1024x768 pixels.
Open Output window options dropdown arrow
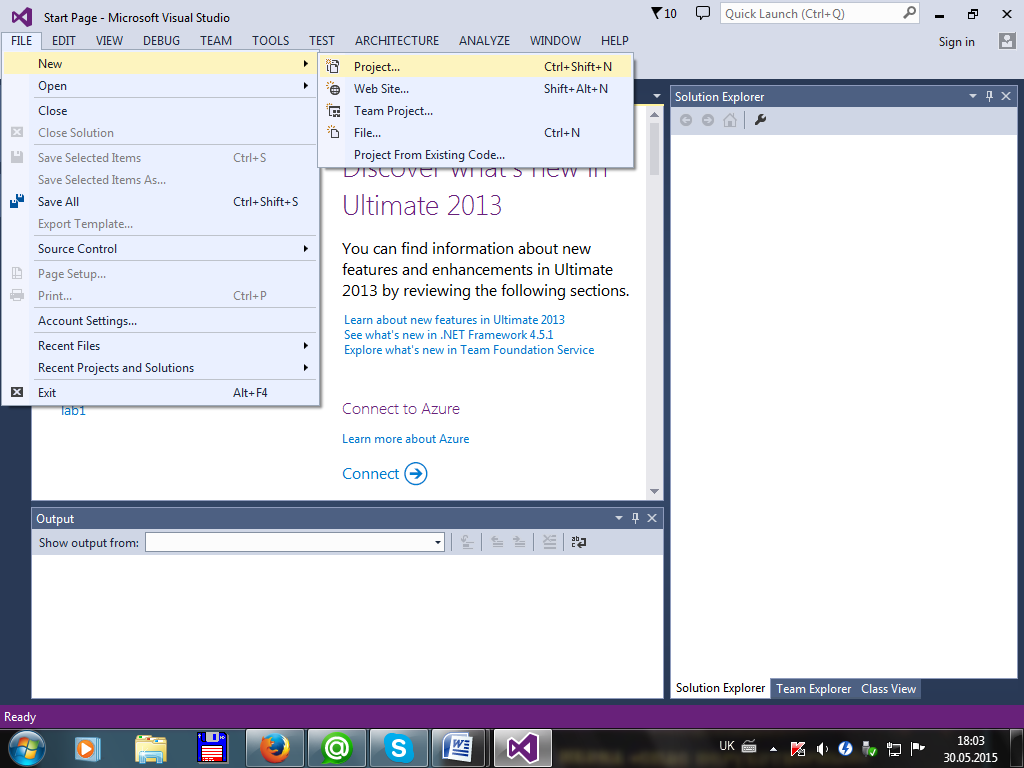[x=618, y=518]
